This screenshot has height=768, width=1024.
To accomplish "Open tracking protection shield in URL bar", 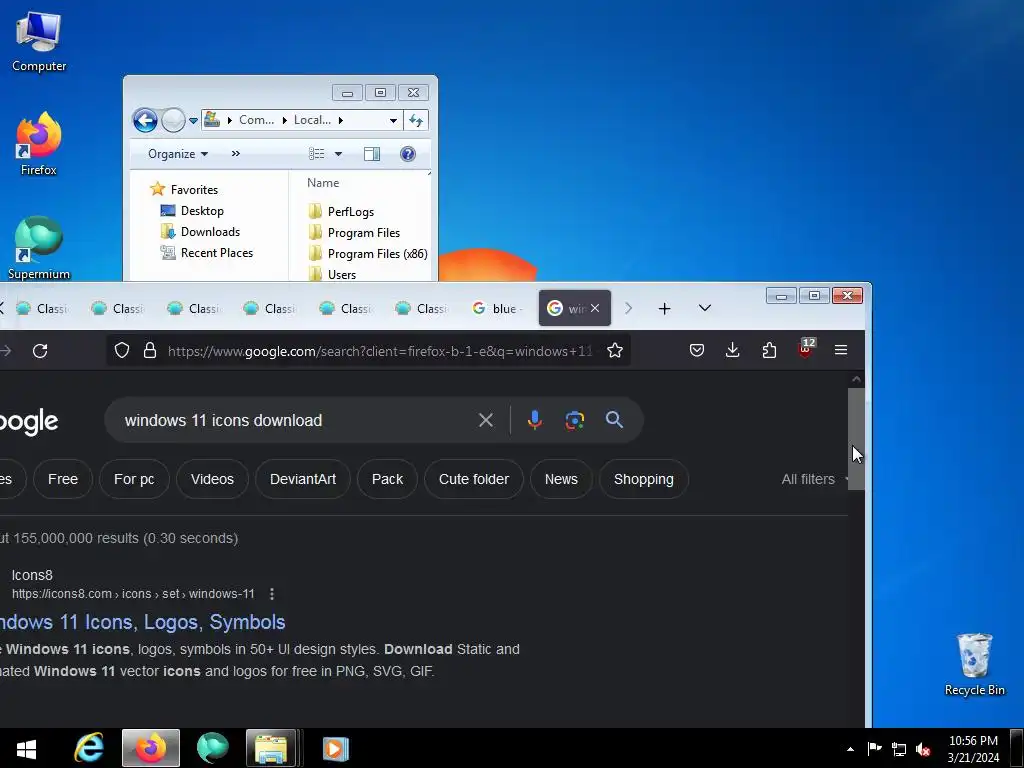I will pos(121,351).
